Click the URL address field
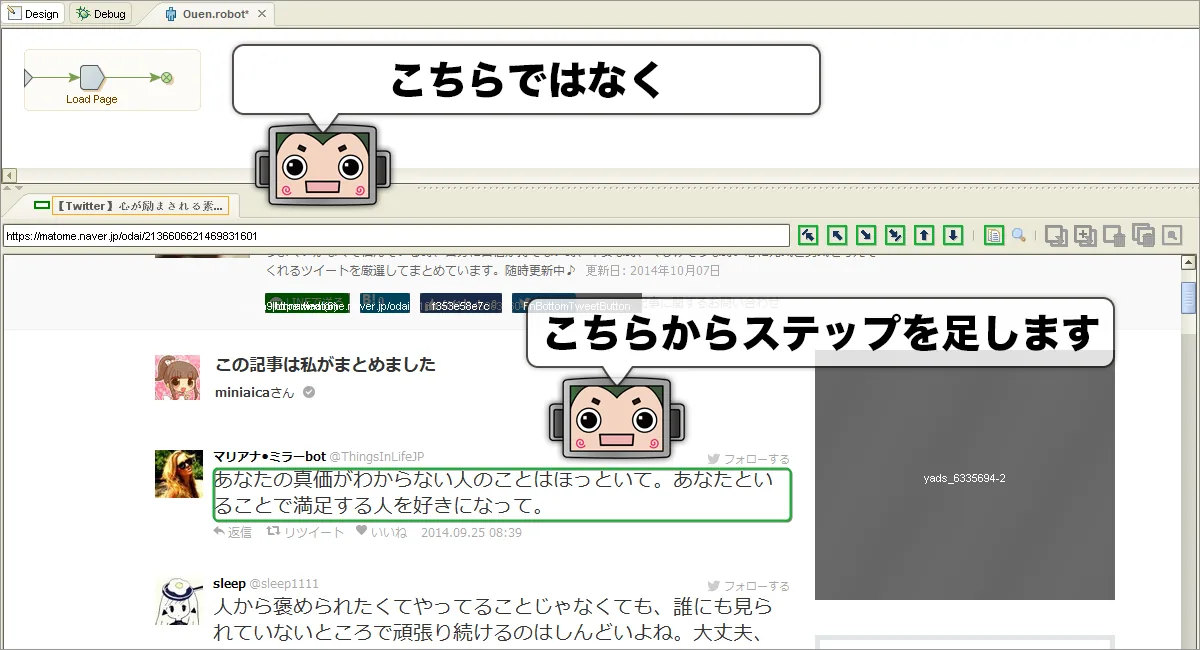 [x=396, y=236]
